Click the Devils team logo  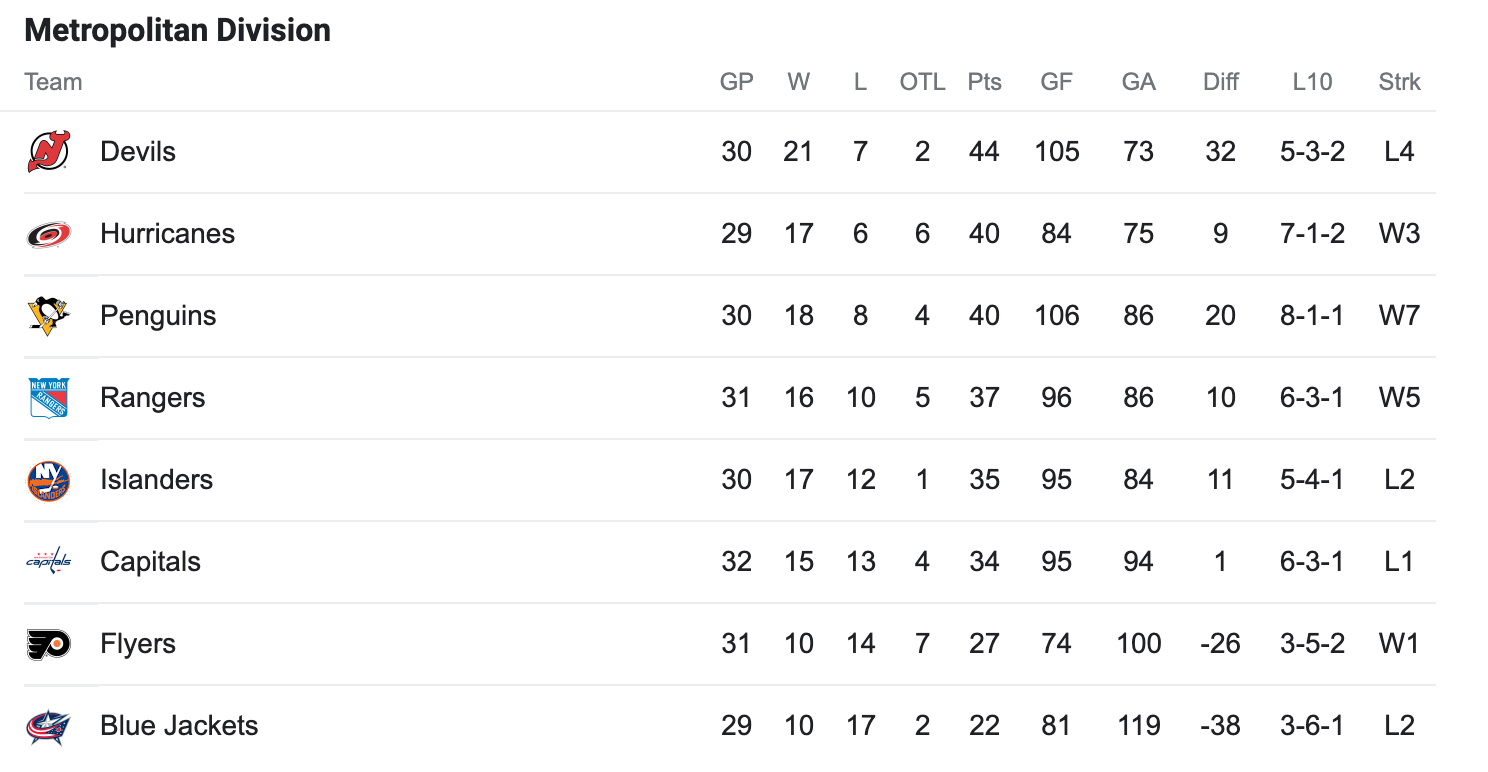(48, 152)
